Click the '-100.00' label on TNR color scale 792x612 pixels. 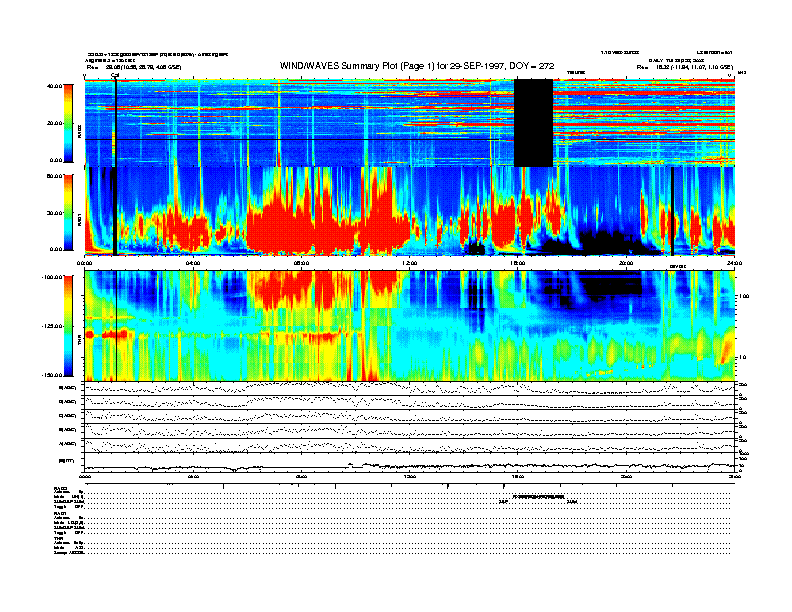(52, 277)
